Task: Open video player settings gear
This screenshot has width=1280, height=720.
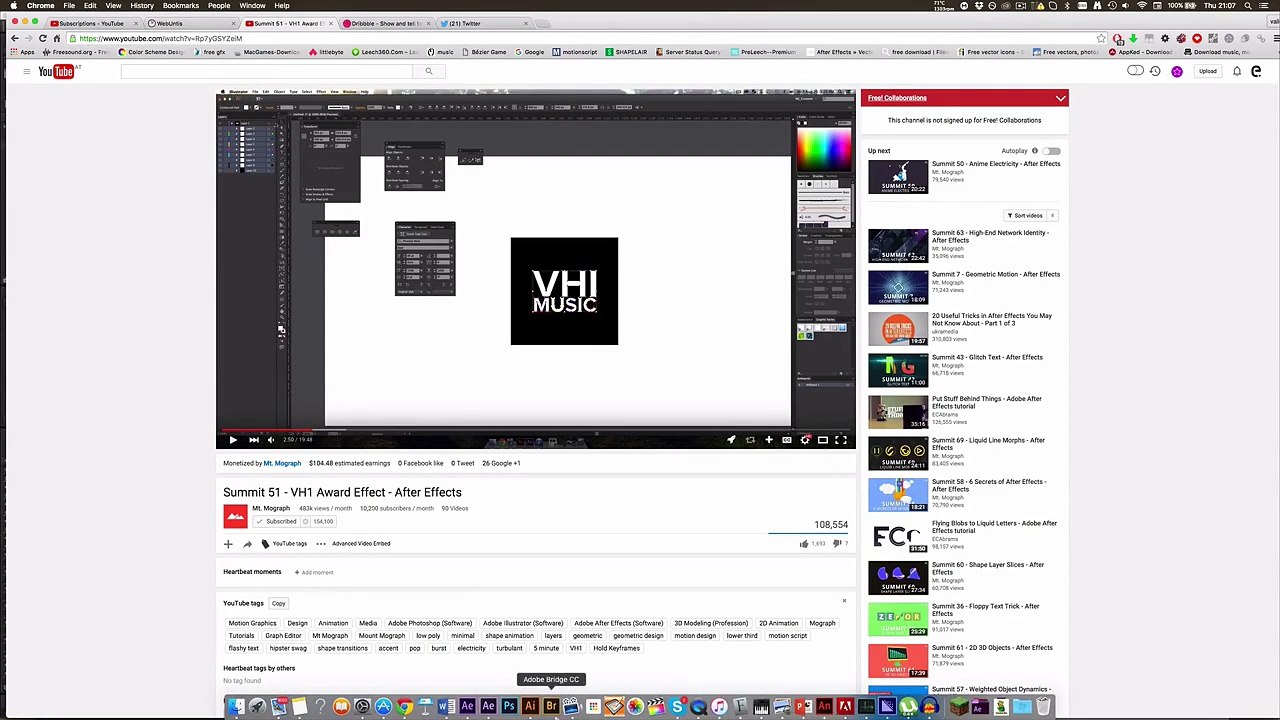Action: tap(805, 440)
